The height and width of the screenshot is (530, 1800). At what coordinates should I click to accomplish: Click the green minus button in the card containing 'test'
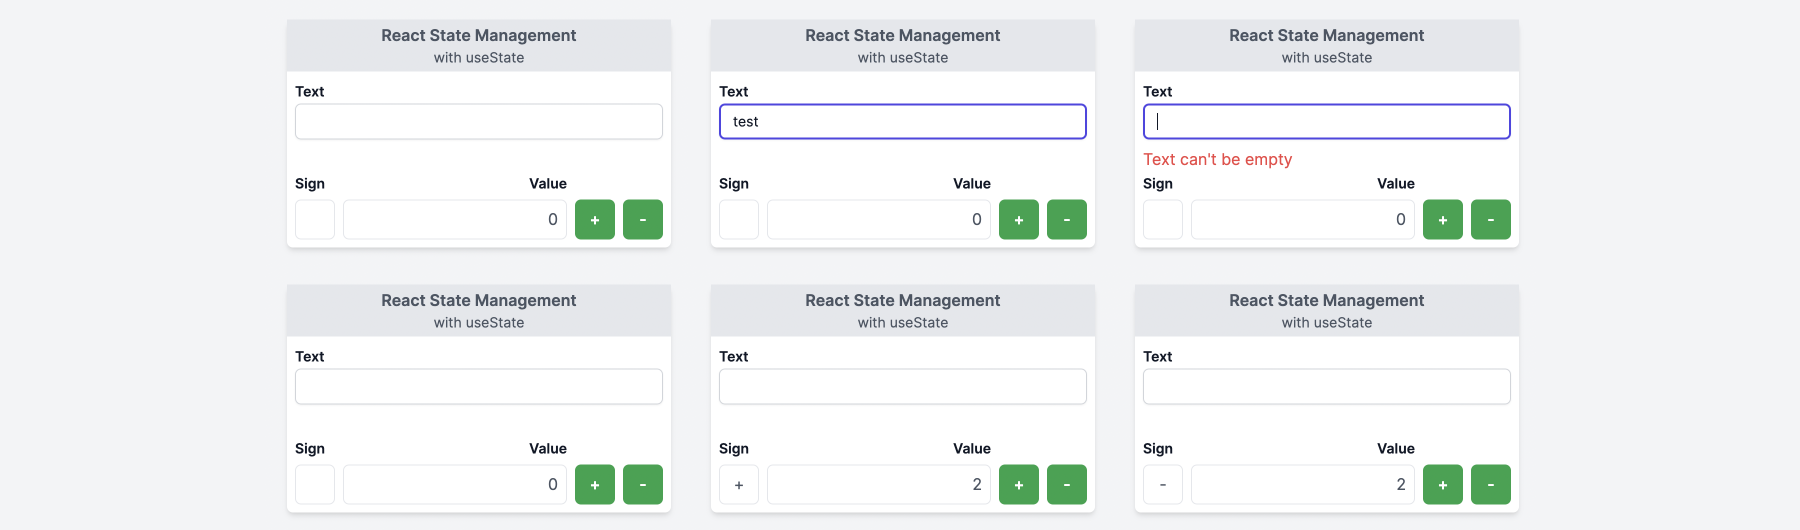[x=1067, y=219]
